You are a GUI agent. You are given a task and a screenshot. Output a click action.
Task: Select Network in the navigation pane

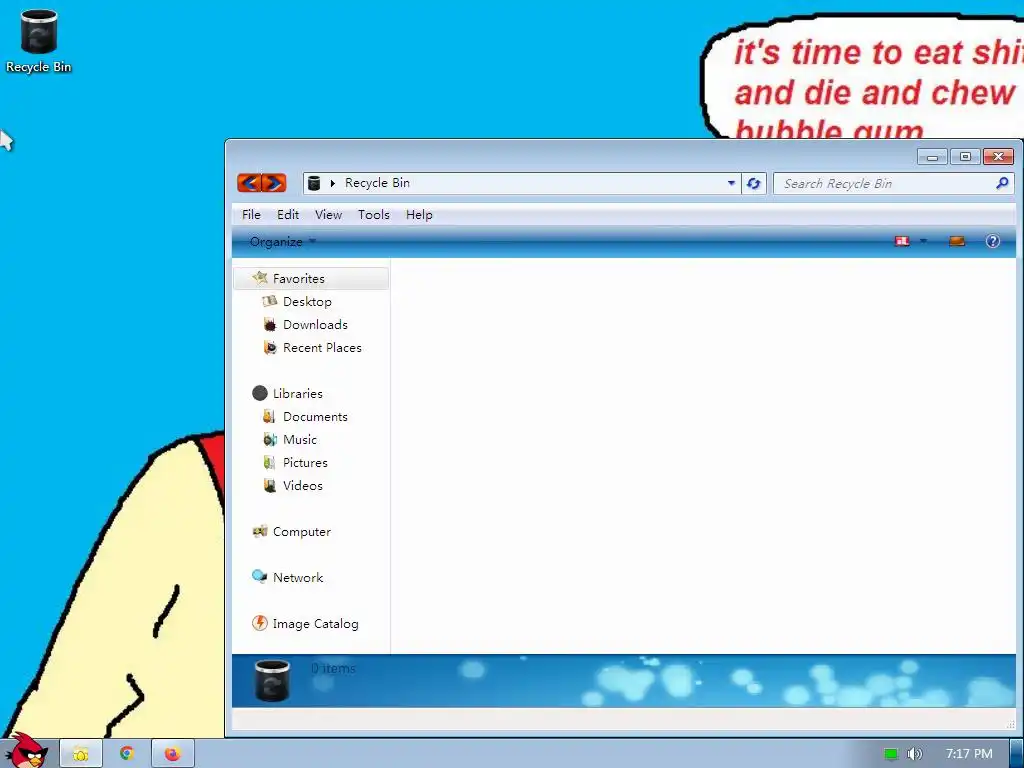tap(298, 577)
